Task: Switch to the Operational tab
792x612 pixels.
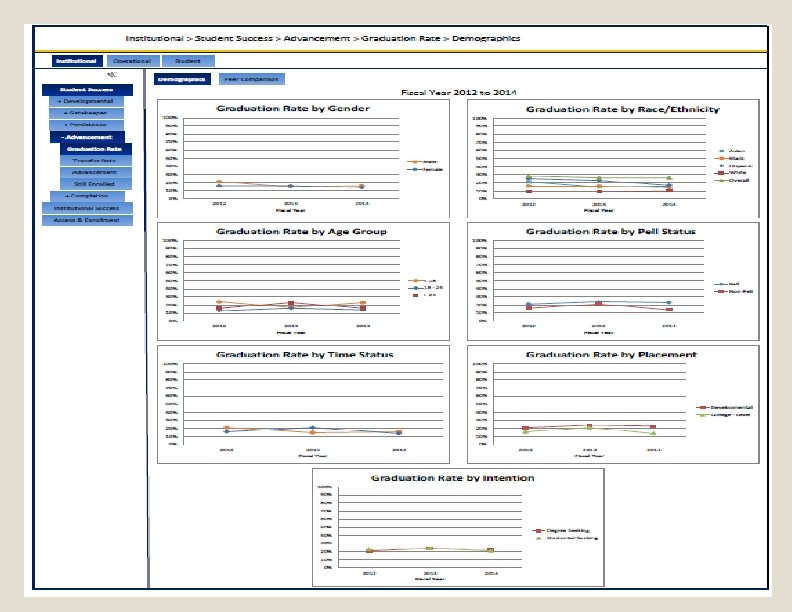Action: pyautogui.click(x=133, y=61)
